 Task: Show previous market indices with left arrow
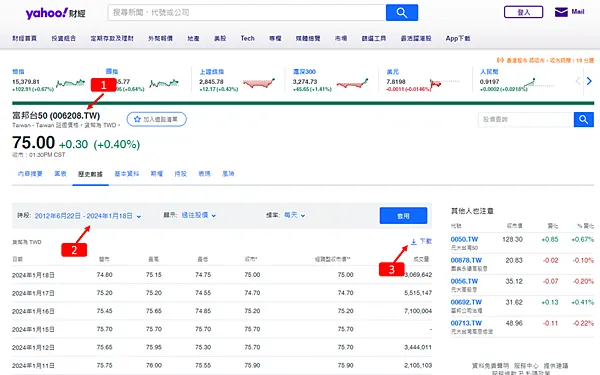click(578, 81)
